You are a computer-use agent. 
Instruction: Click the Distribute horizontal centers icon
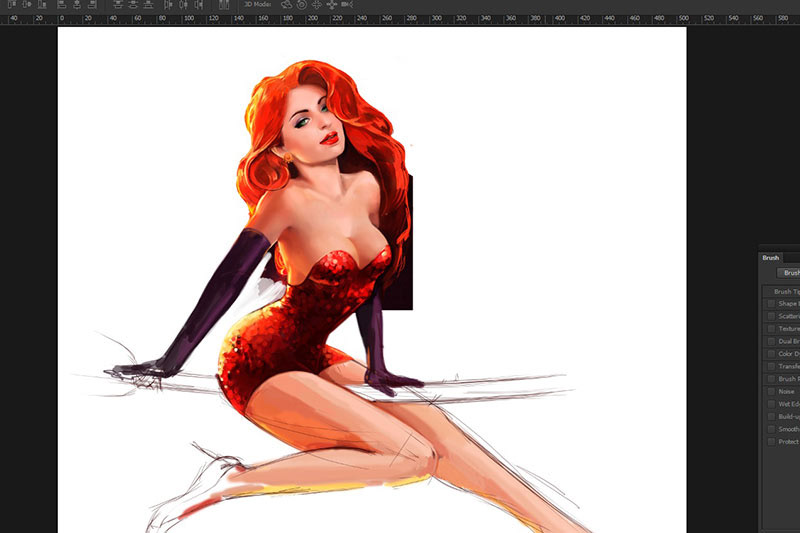pyautogui.click(x=183, y=5)
